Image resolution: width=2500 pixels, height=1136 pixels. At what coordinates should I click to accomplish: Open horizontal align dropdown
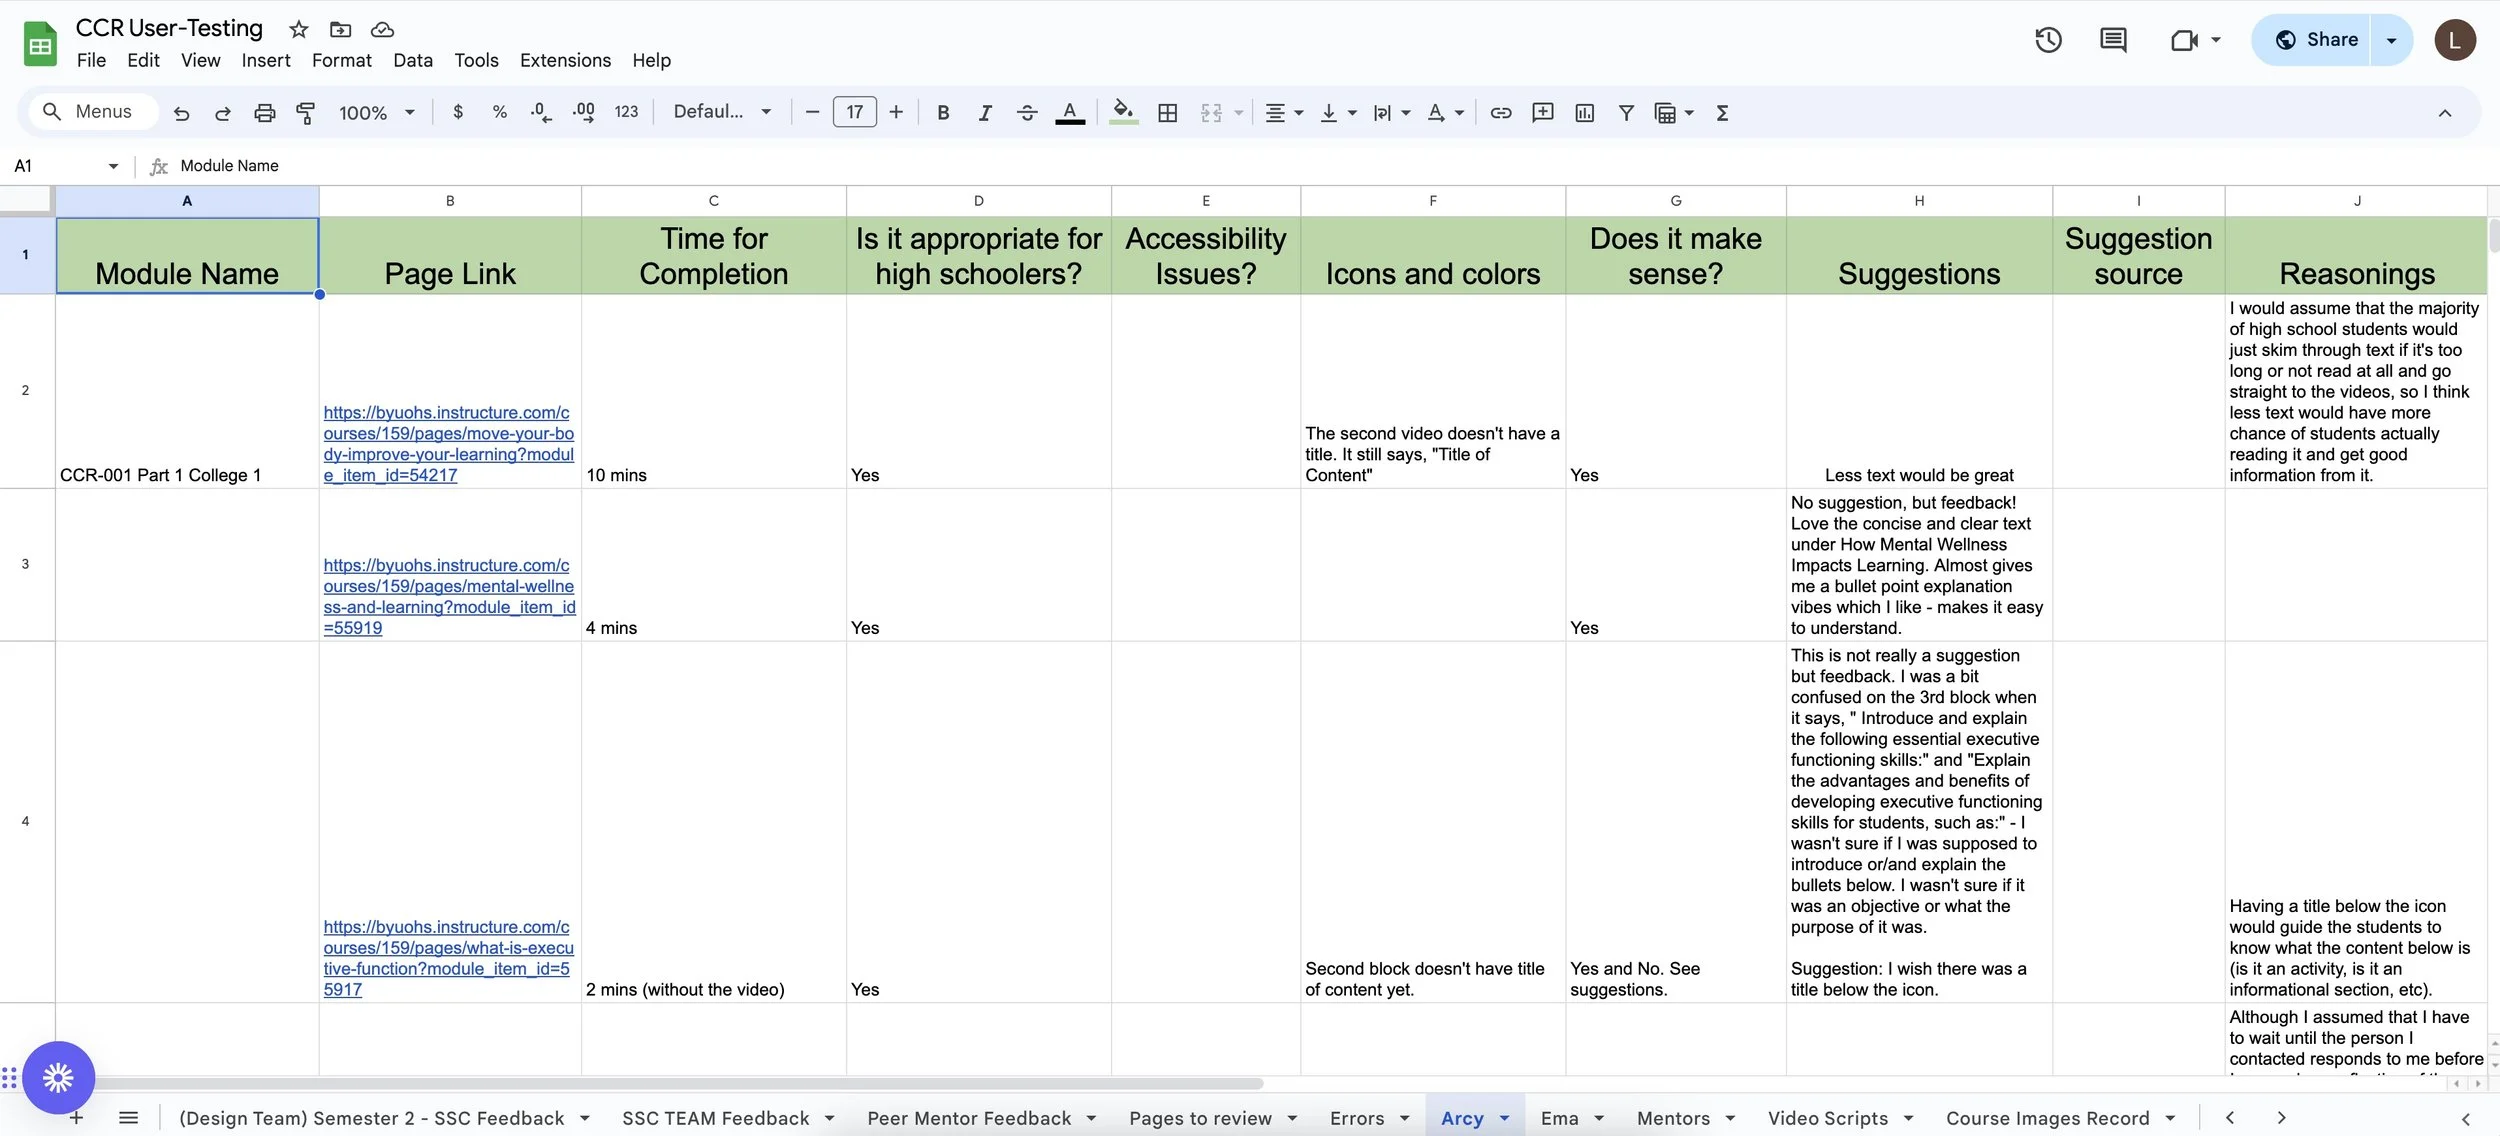coord(1284,112)
